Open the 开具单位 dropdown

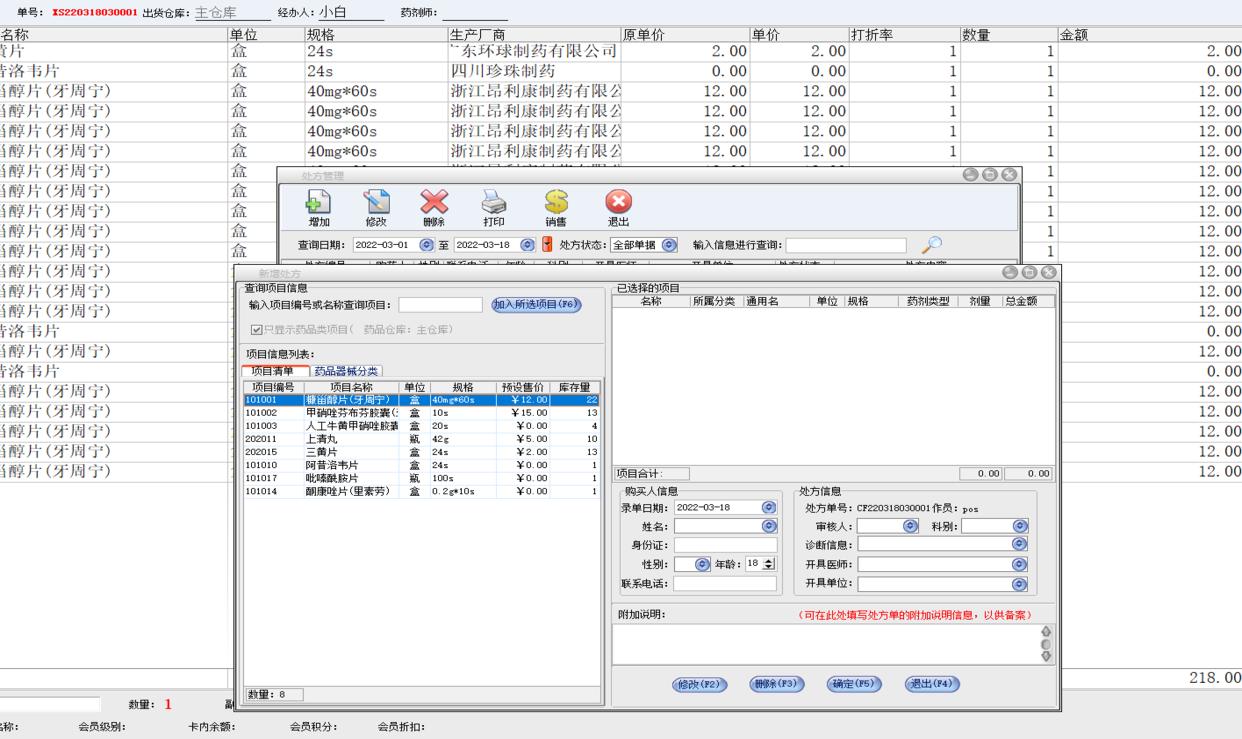pyautogui.click(x=1020, y=583)
